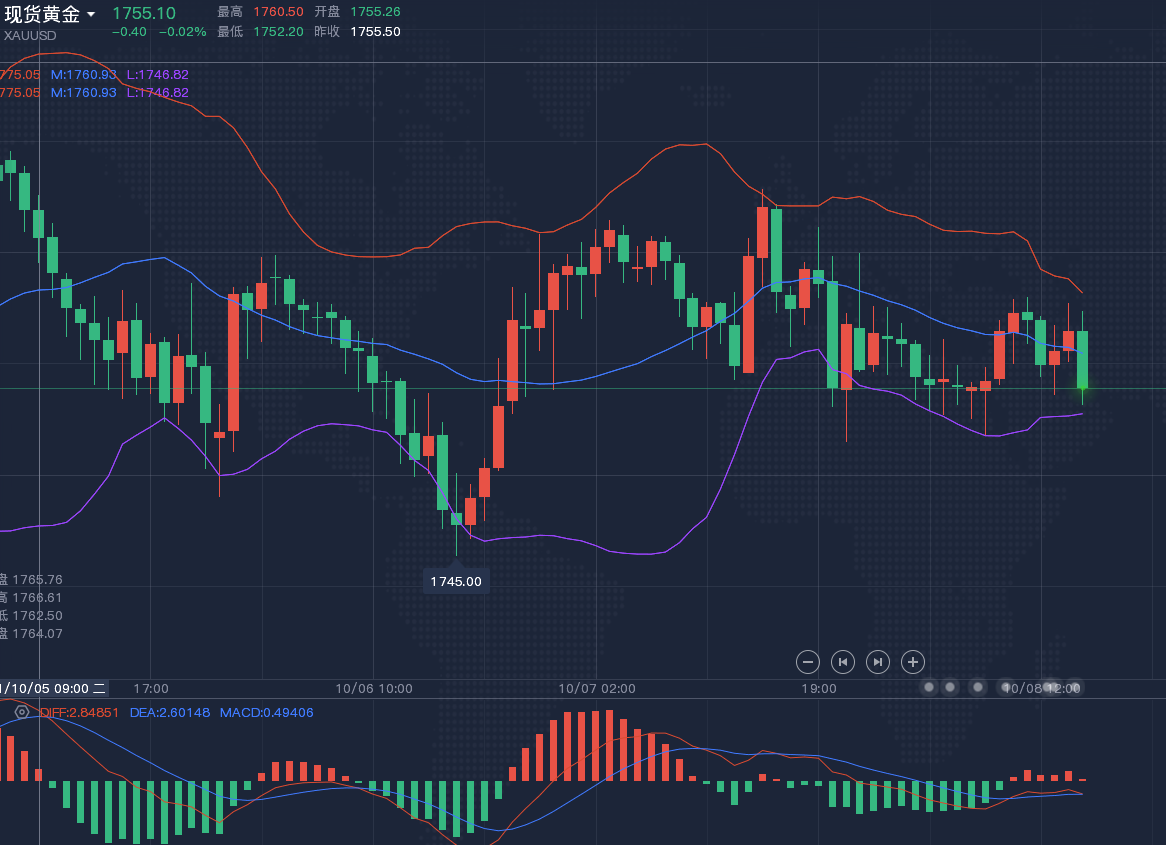Image resolution: width=1166 pixels, height=845 pixels.
Task: Click the current price 1755.10
Action: pos(144,13)
